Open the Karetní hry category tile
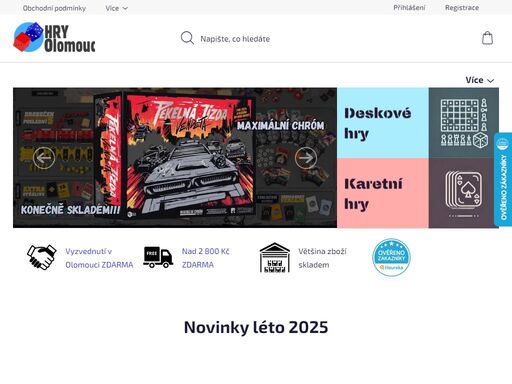Viewport: 512px width, 384px height. point(383,193)
